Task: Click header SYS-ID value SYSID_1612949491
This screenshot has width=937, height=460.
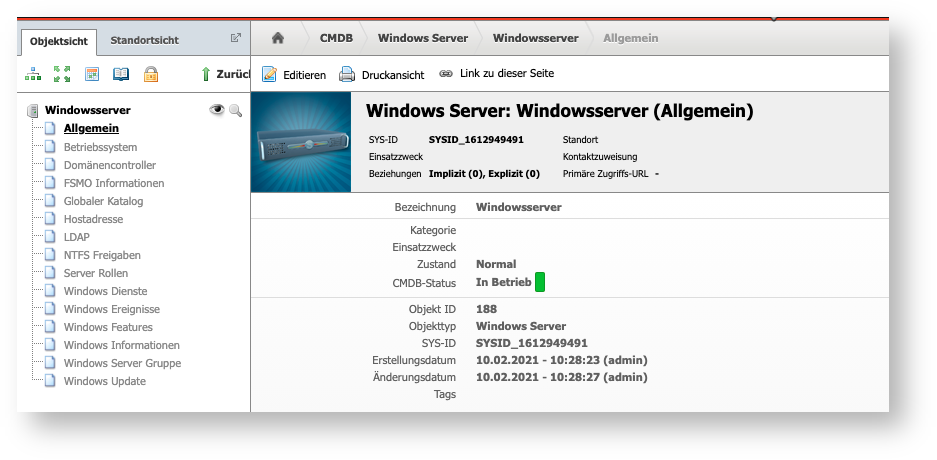Action: click(476, 140)
